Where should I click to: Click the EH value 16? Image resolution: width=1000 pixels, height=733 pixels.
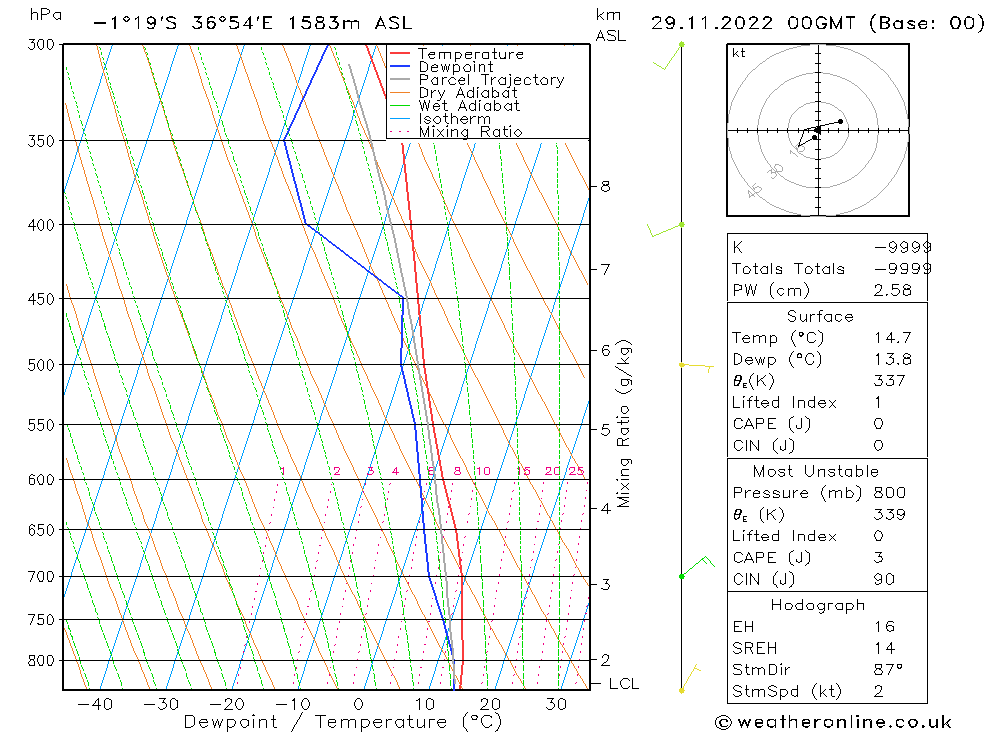tap(885, 627)
